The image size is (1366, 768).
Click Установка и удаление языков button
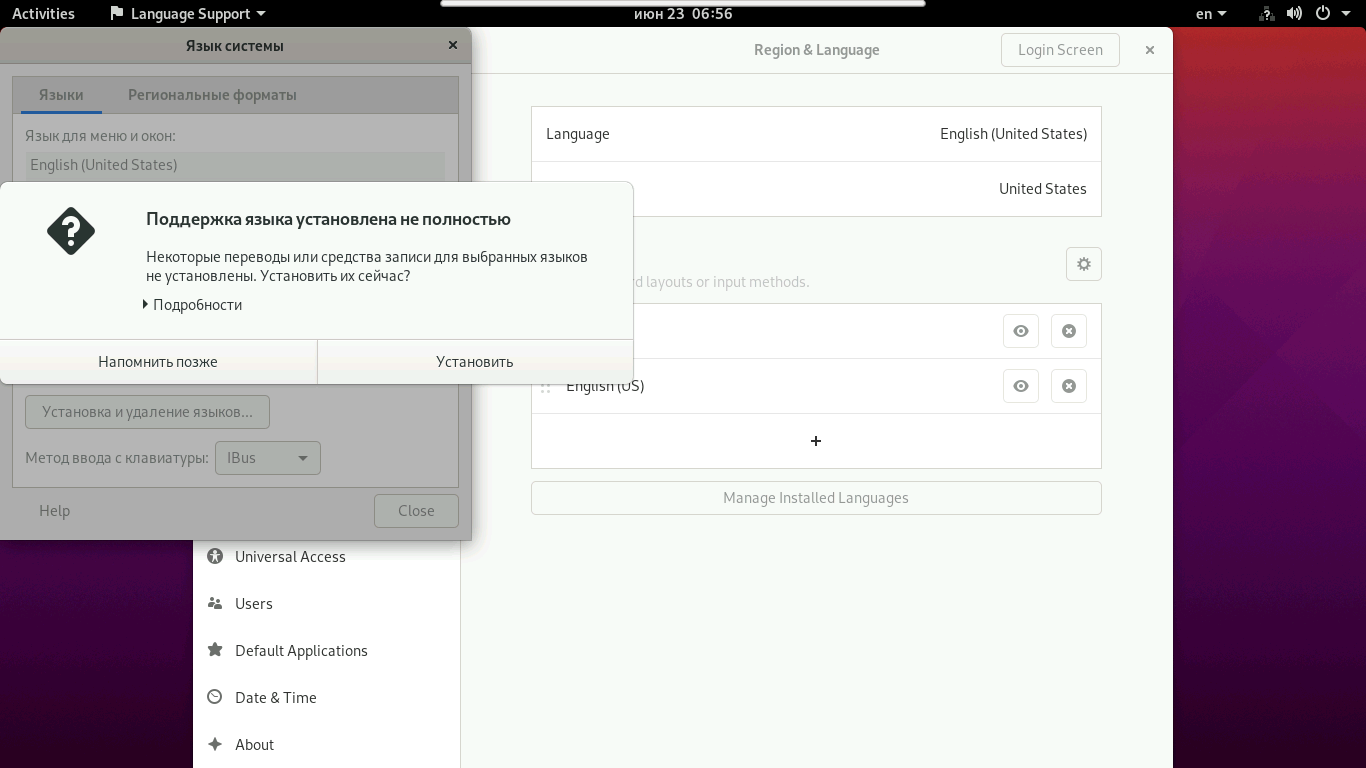[147, 412]
